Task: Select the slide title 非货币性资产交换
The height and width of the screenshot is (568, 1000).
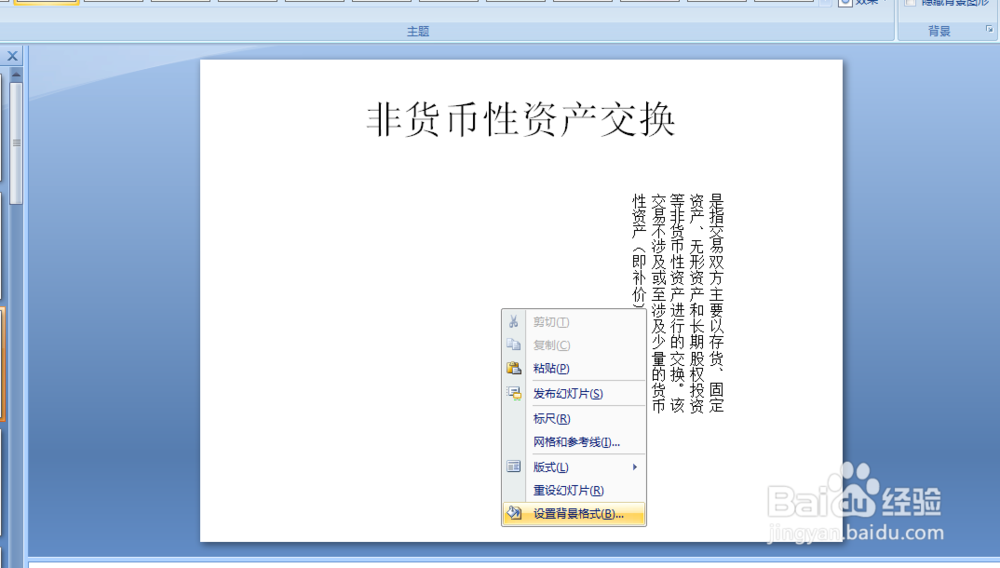Action: pos(520,119)
